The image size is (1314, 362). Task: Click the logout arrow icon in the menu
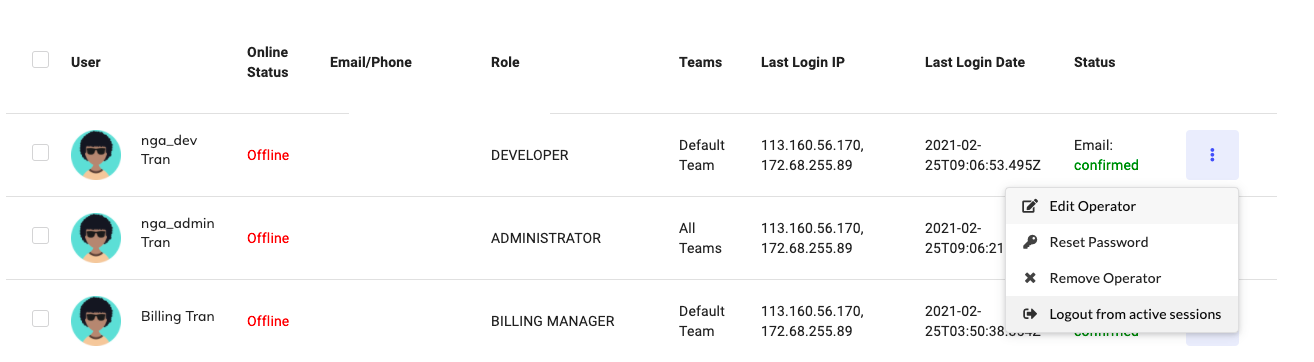tap(1030, 314)
